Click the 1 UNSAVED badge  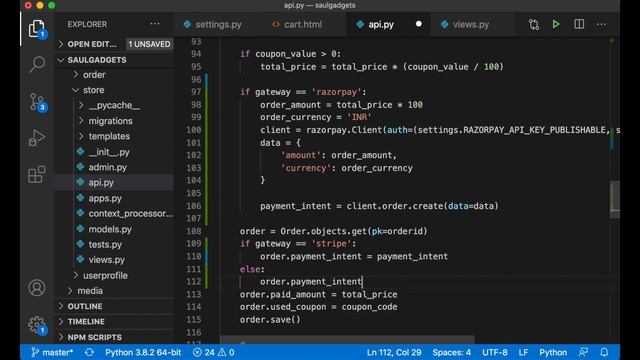(x=149, y=44)
